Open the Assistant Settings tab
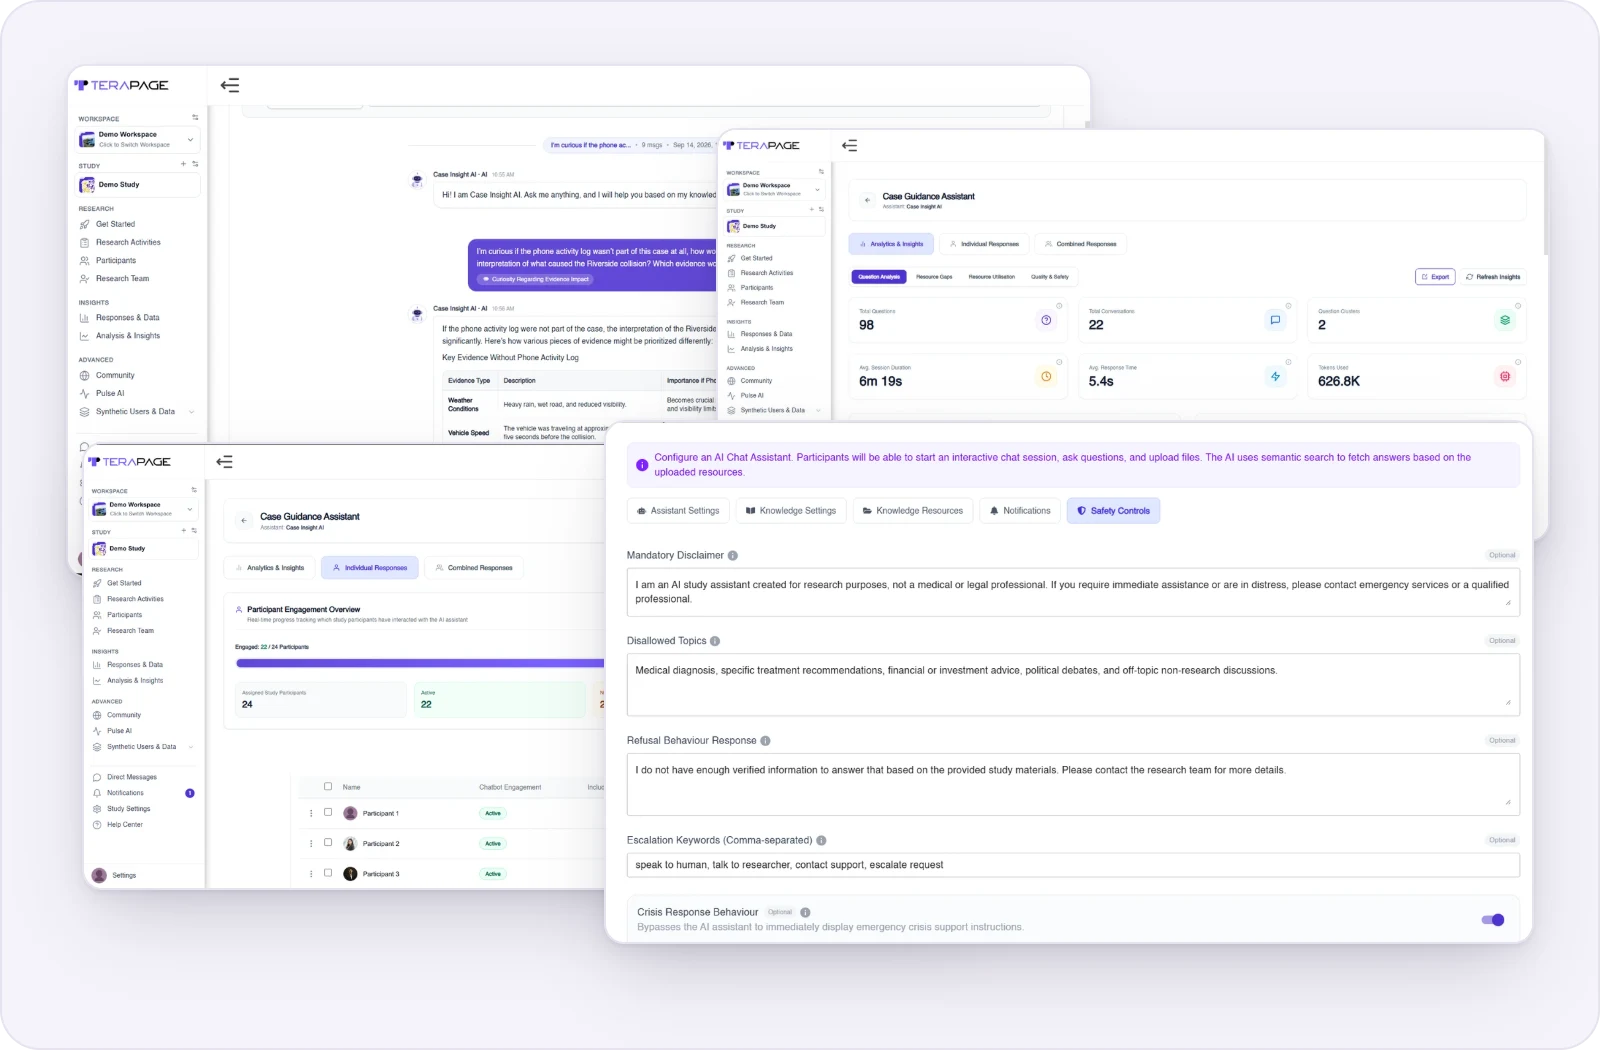1600x1050 pixels. [x=679, y=511]
